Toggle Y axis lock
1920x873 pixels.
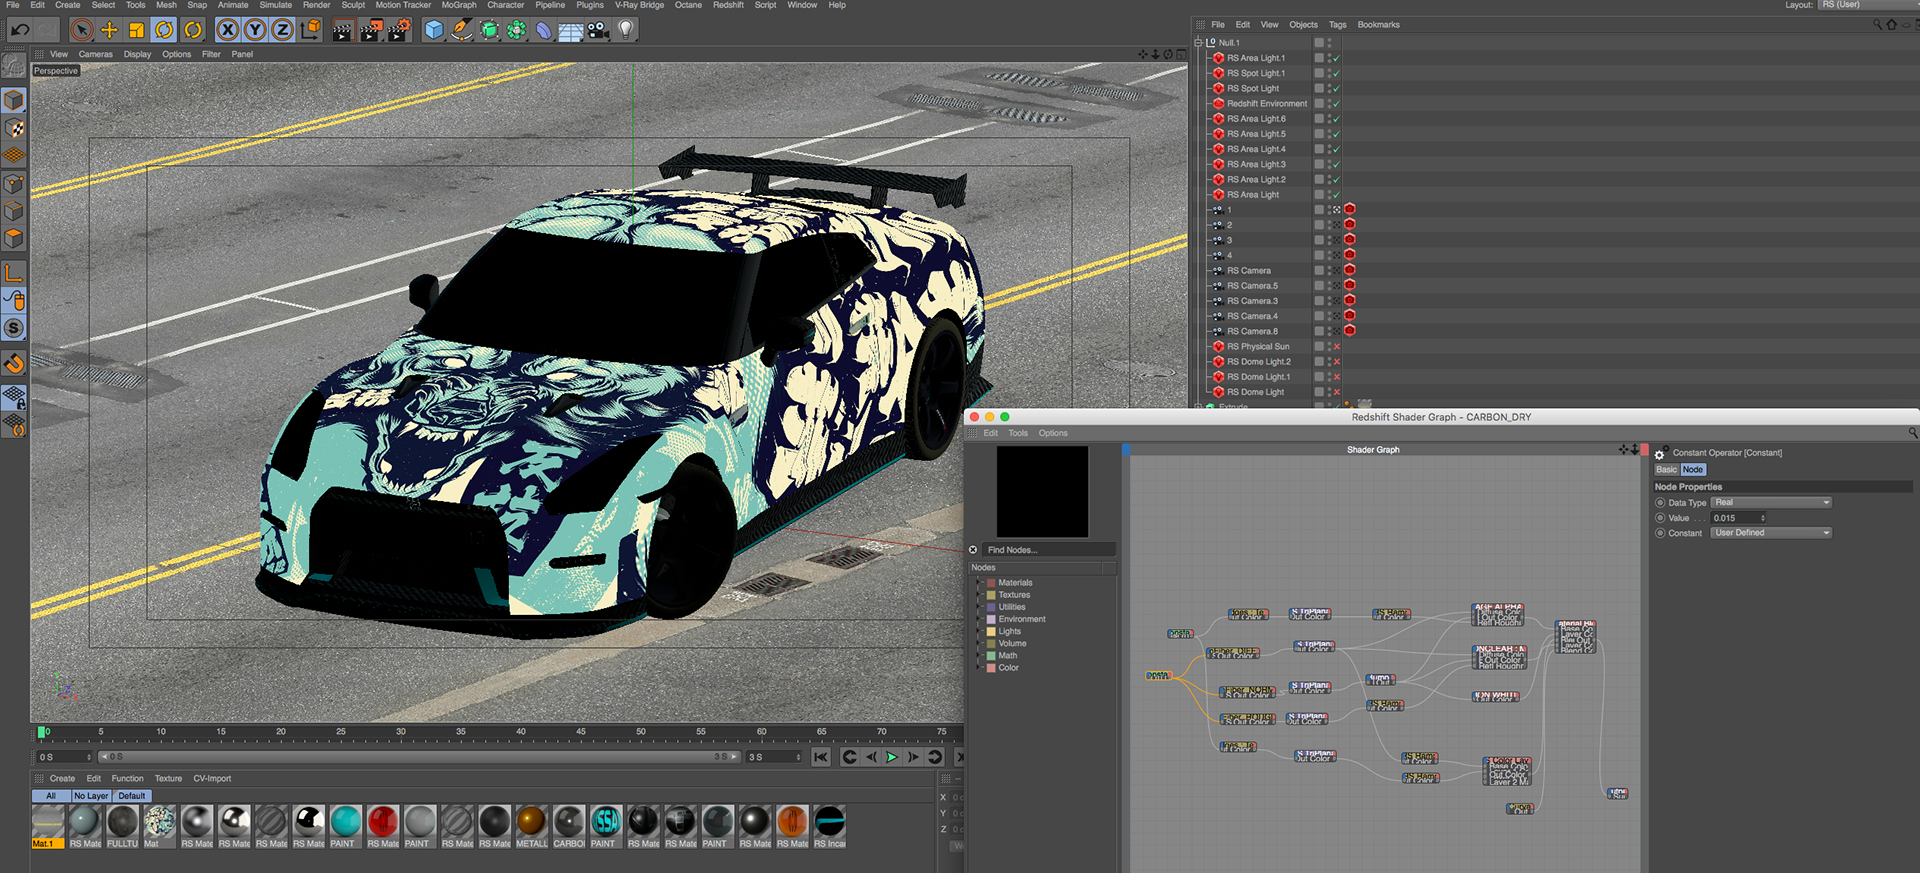click(x=255, y=30)
